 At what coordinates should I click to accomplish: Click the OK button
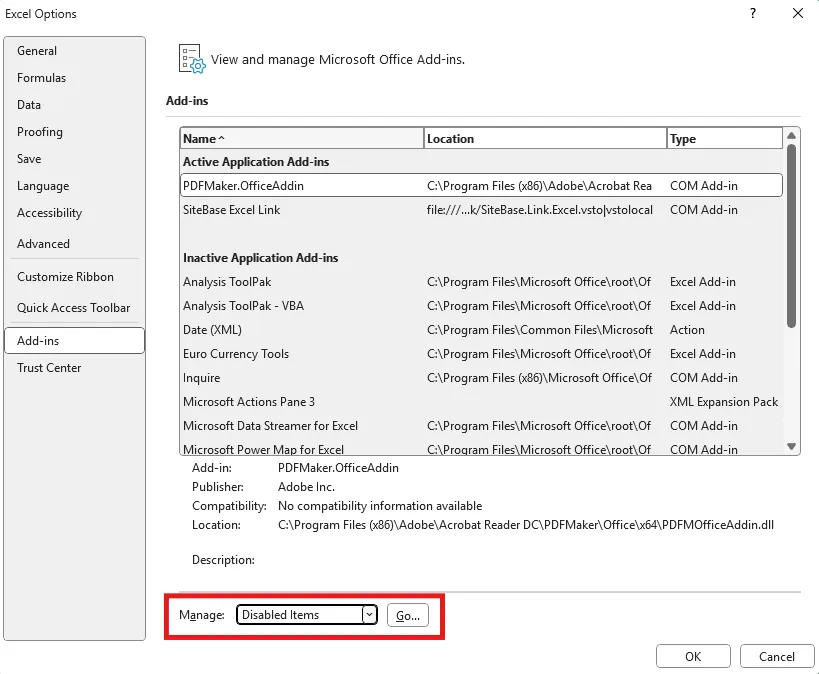click(x=693, y=657)
